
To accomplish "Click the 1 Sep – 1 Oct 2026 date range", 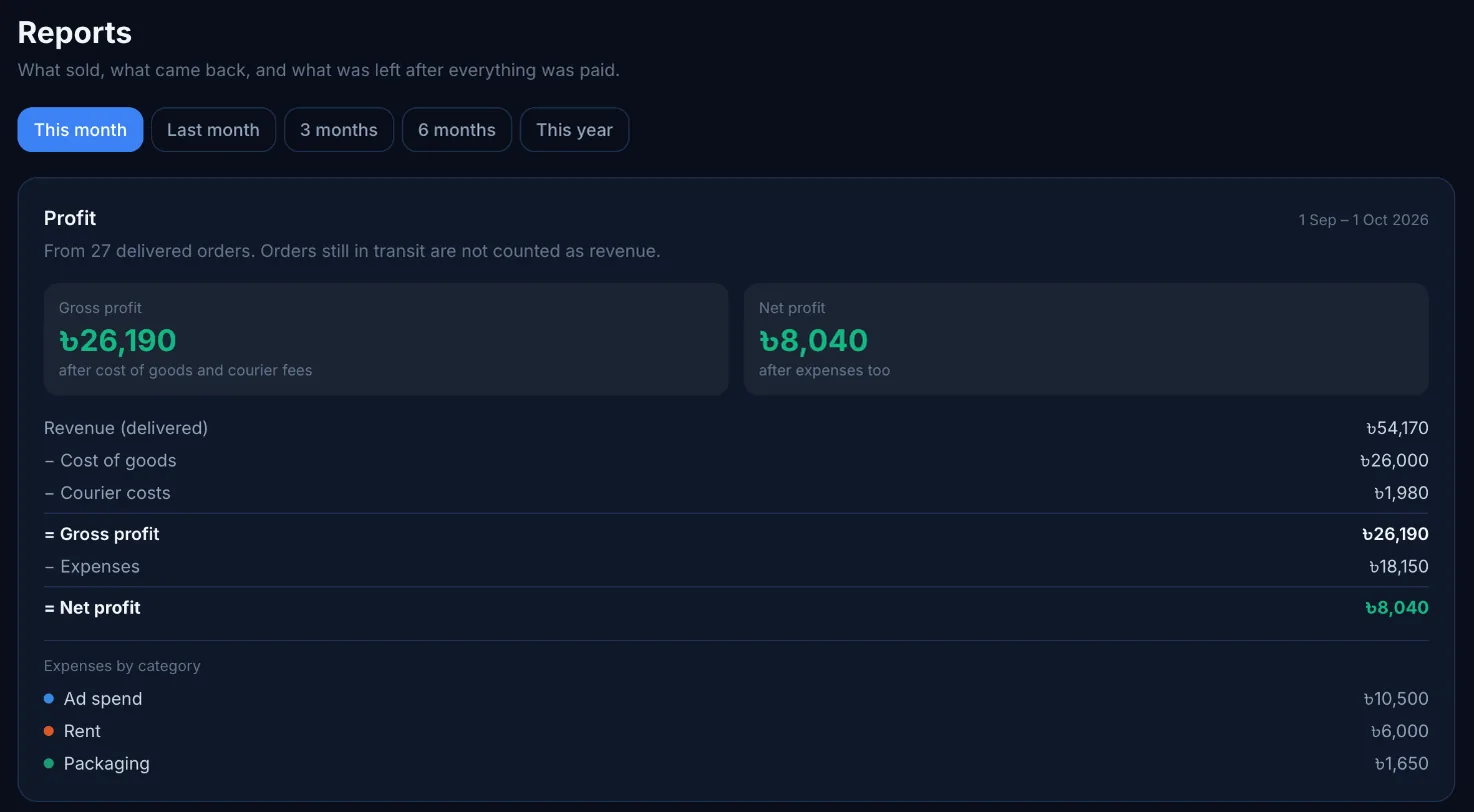I will pyautogui.click(x=1363, y=220).
